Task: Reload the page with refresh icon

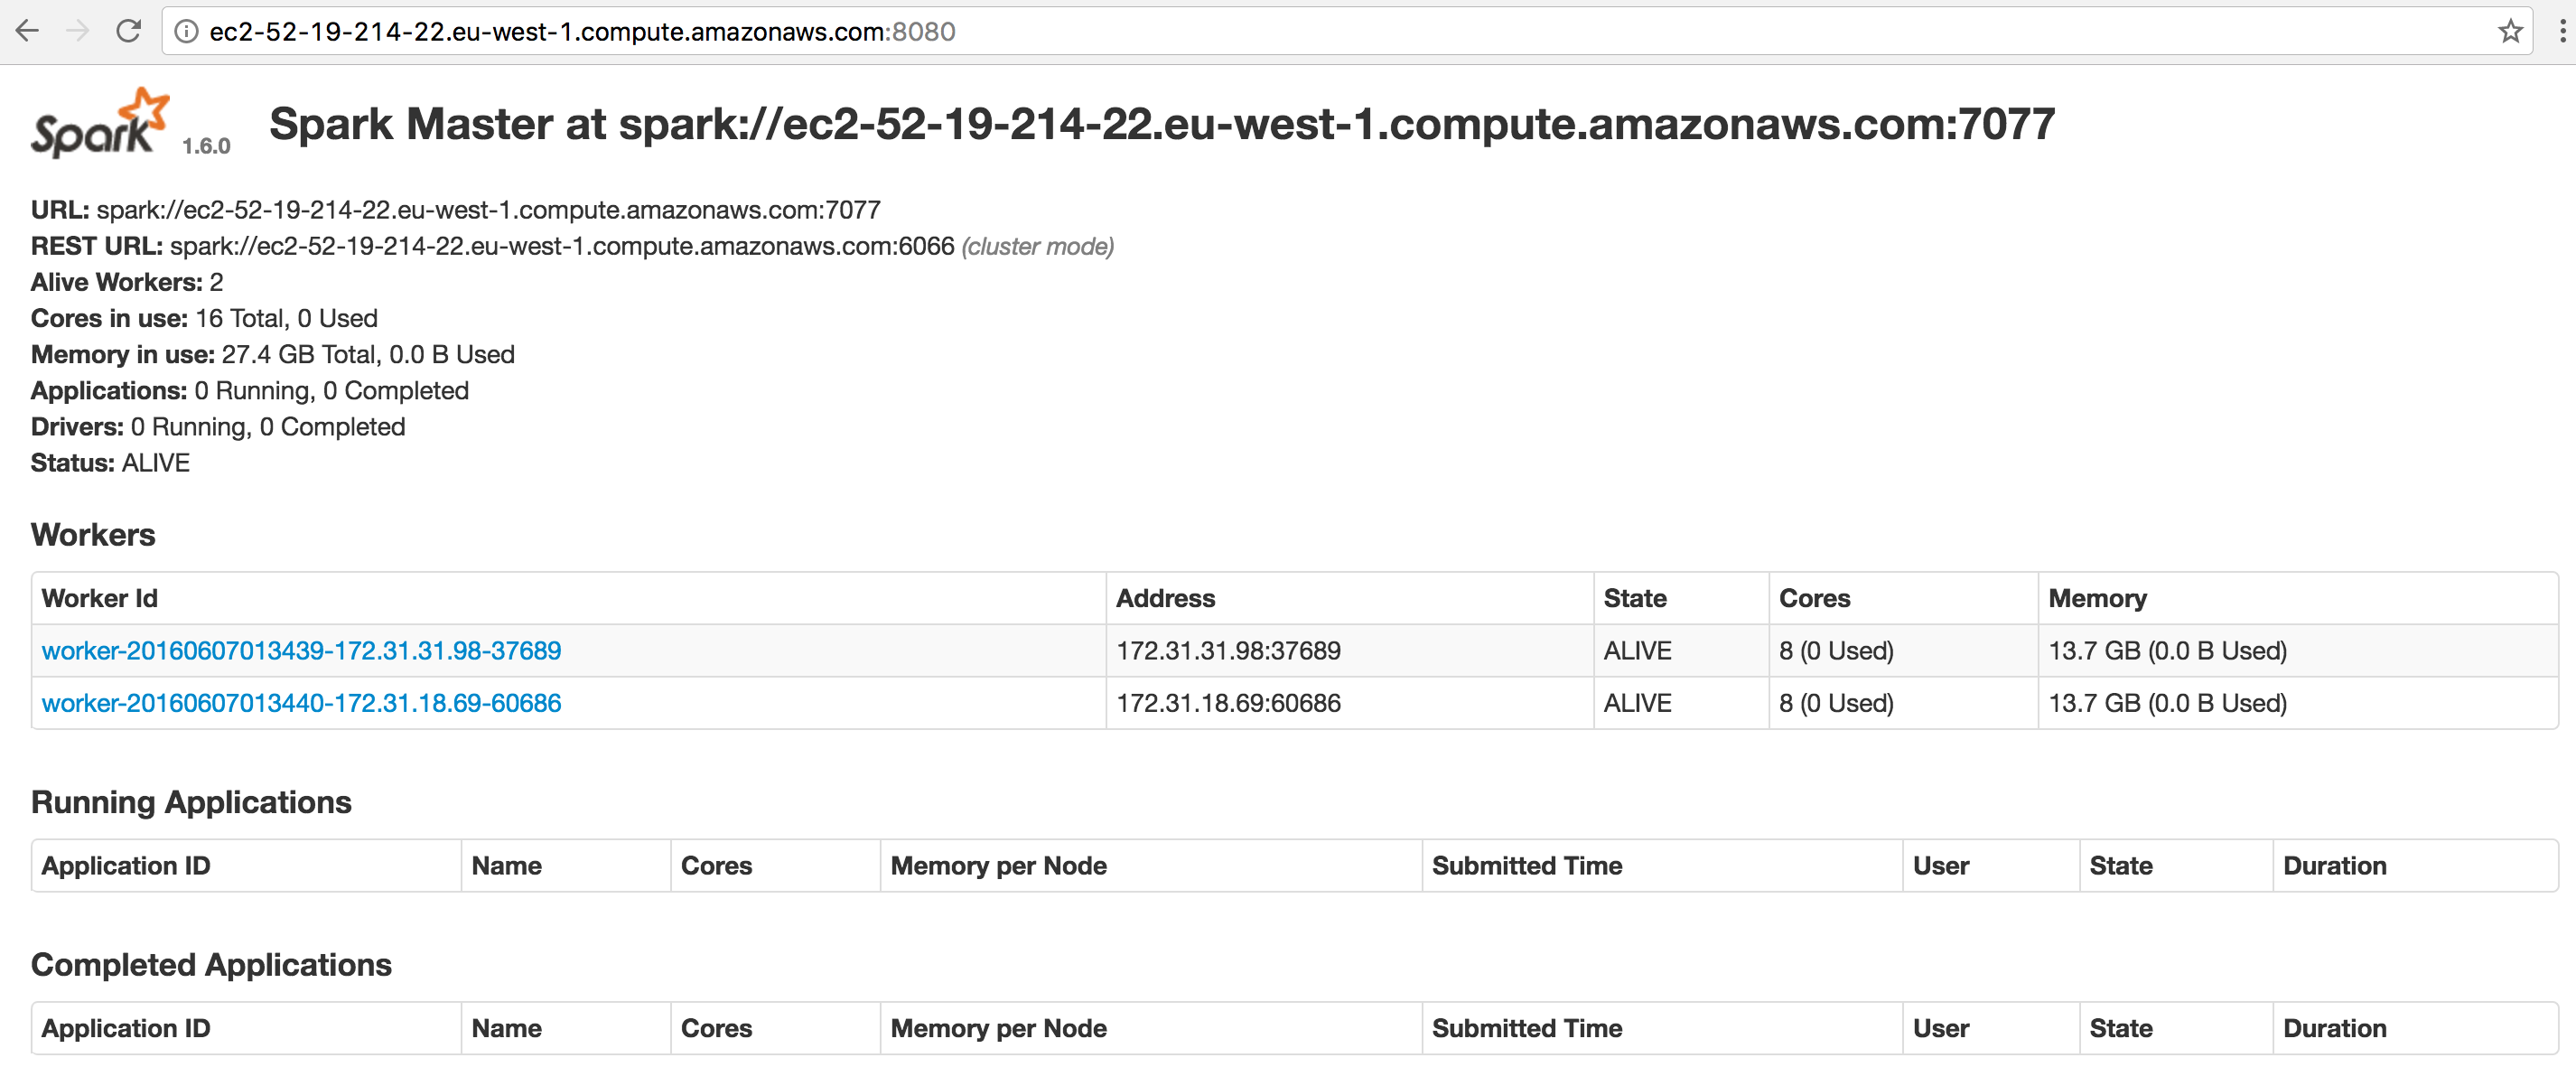Action: click(128, 31)
